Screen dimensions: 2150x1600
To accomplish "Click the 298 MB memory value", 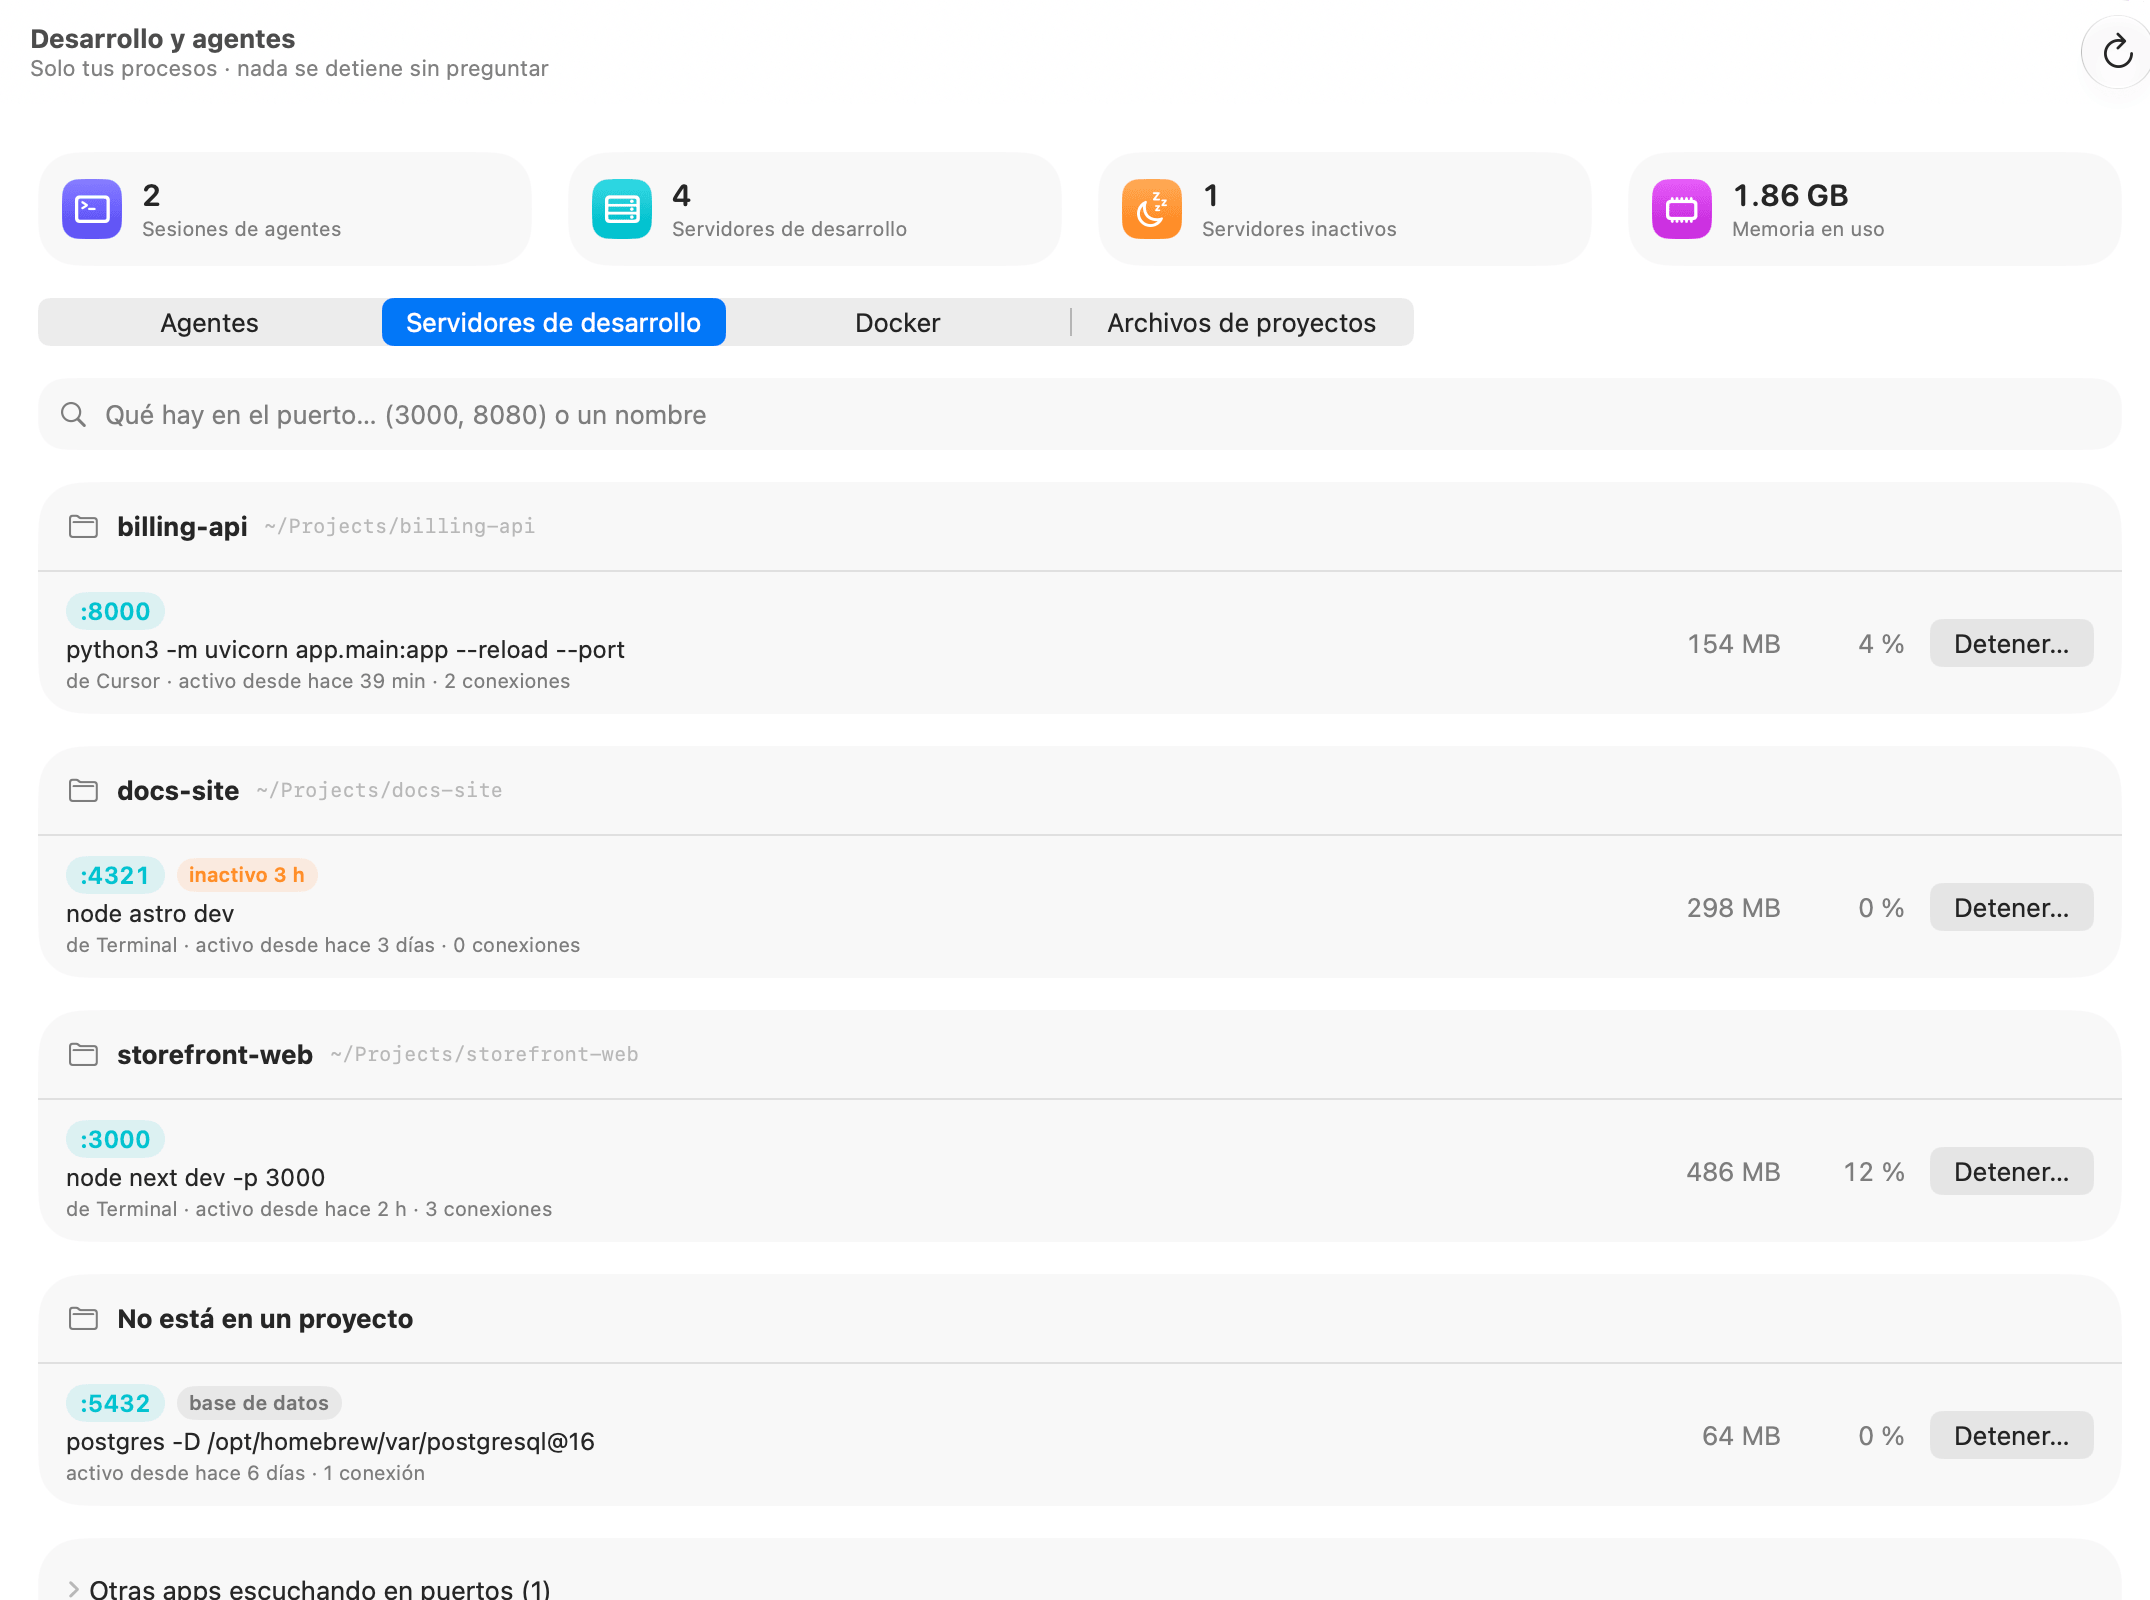I will point(1733,907).
